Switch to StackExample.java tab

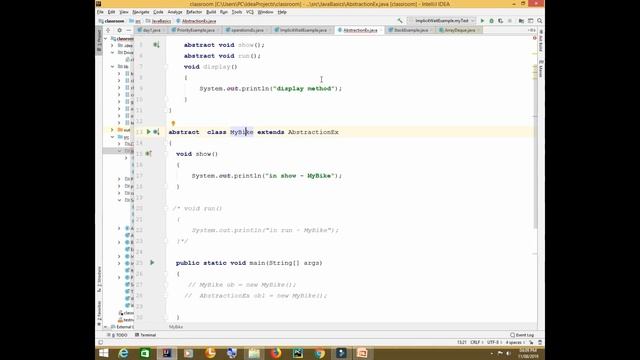point(409,30)
